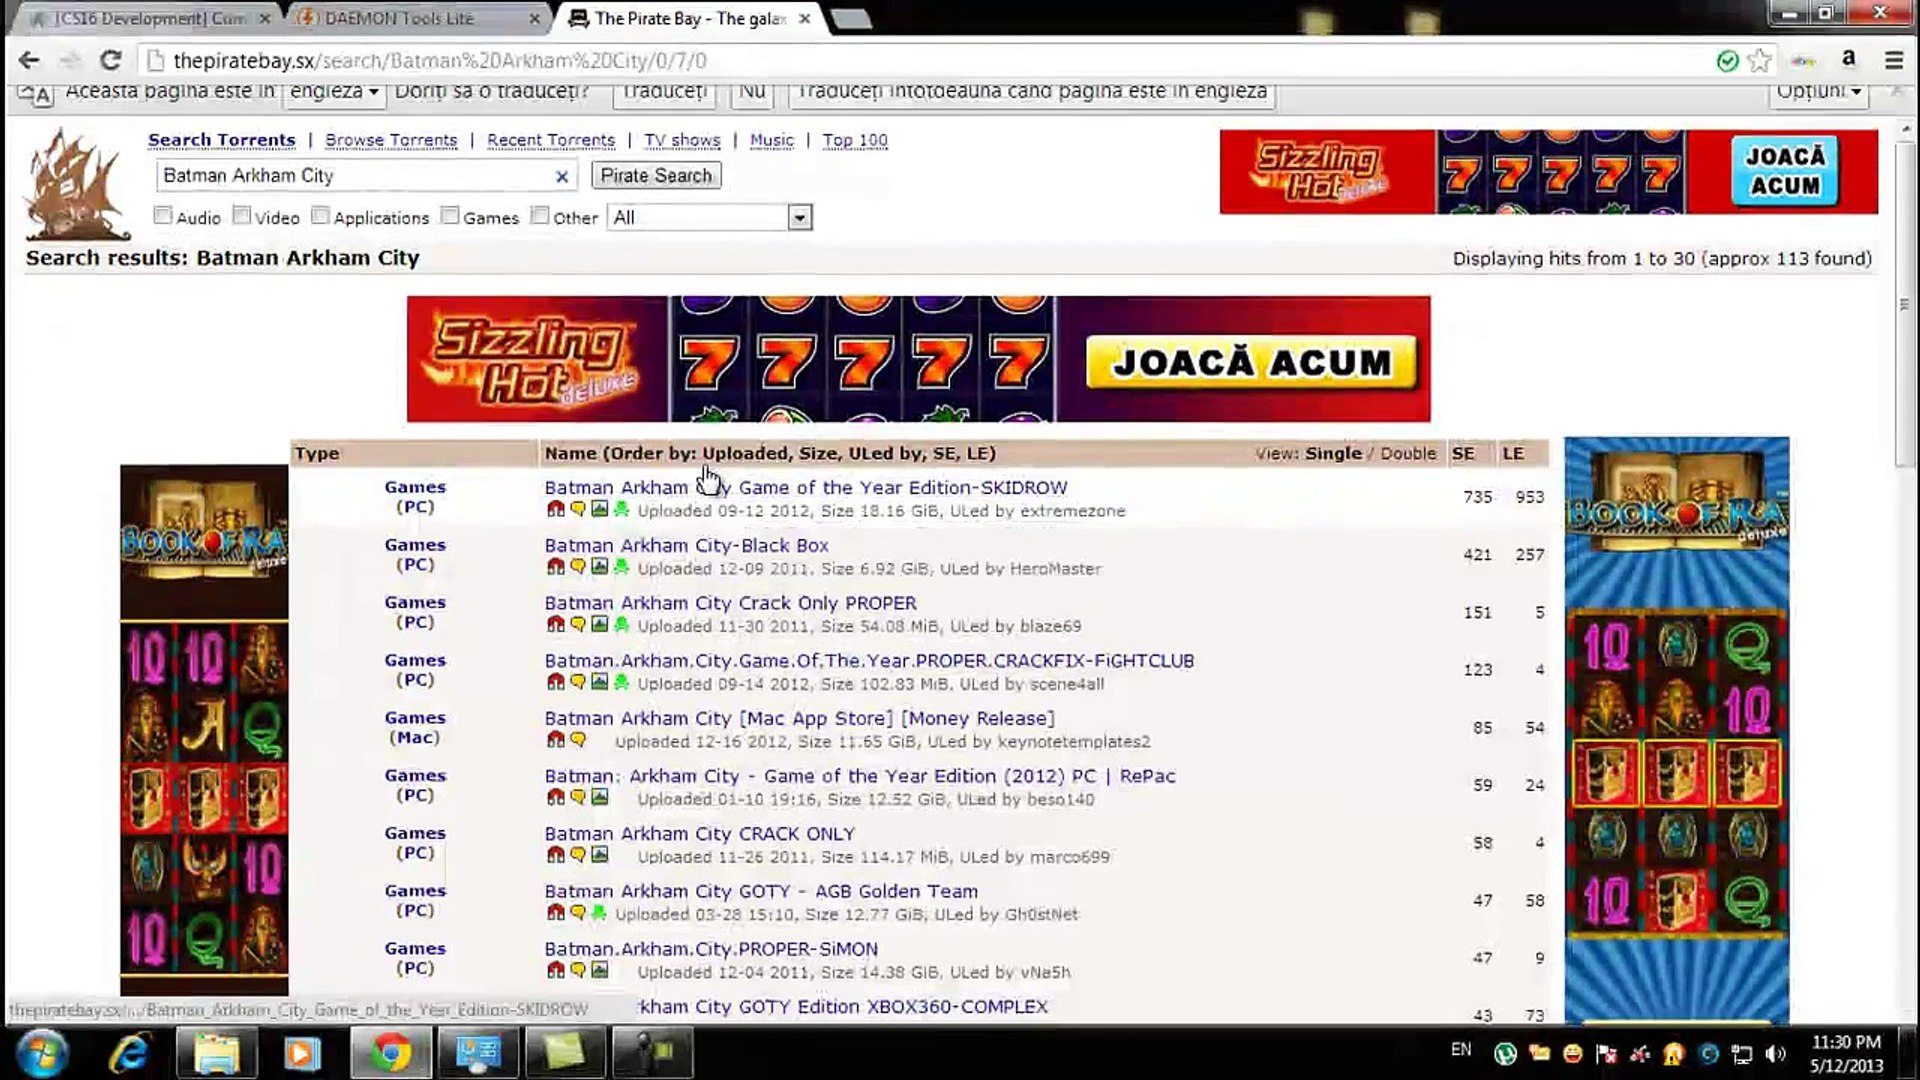Screen dimensions: 1920x1080
Task: Open the TV shows section
Action: (682, 140)
